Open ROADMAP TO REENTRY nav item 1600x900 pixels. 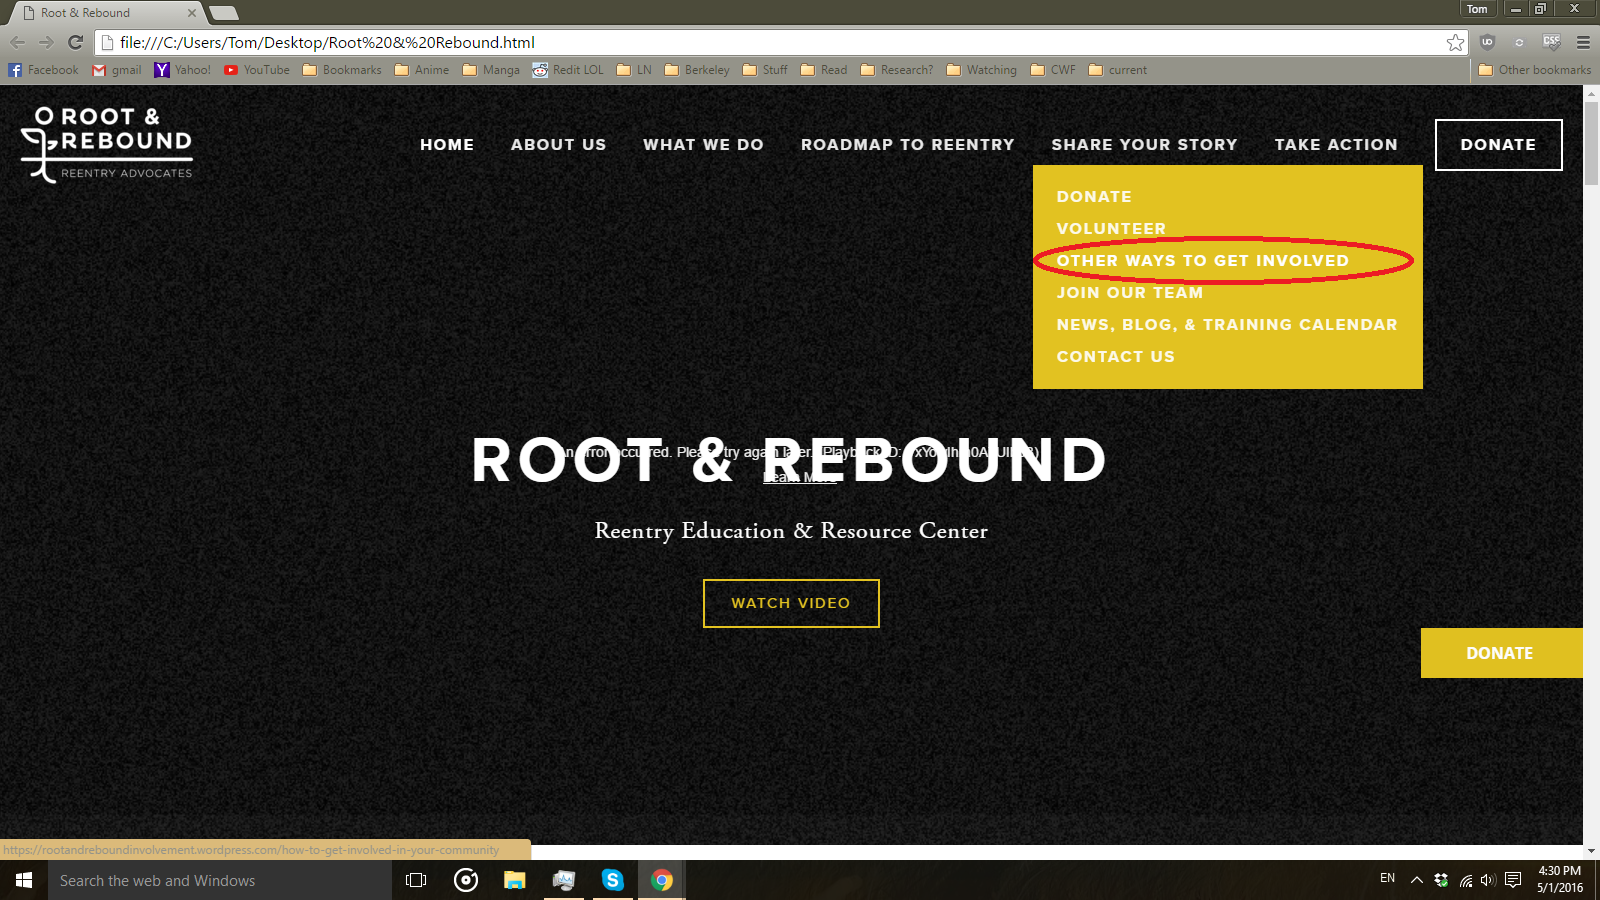click(x=908, y=145)
